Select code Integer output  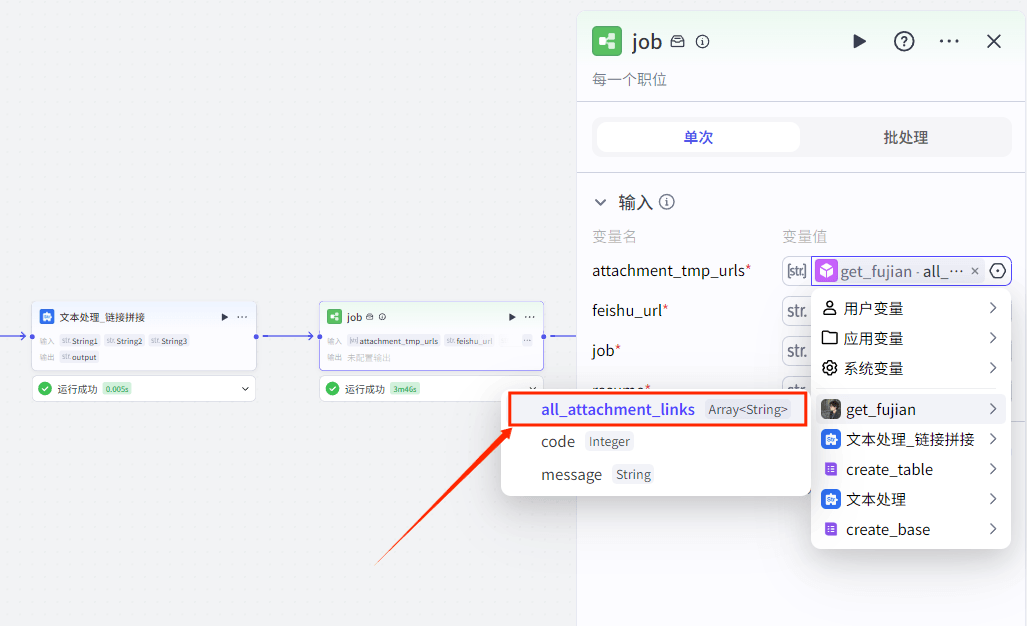[655, 442]
